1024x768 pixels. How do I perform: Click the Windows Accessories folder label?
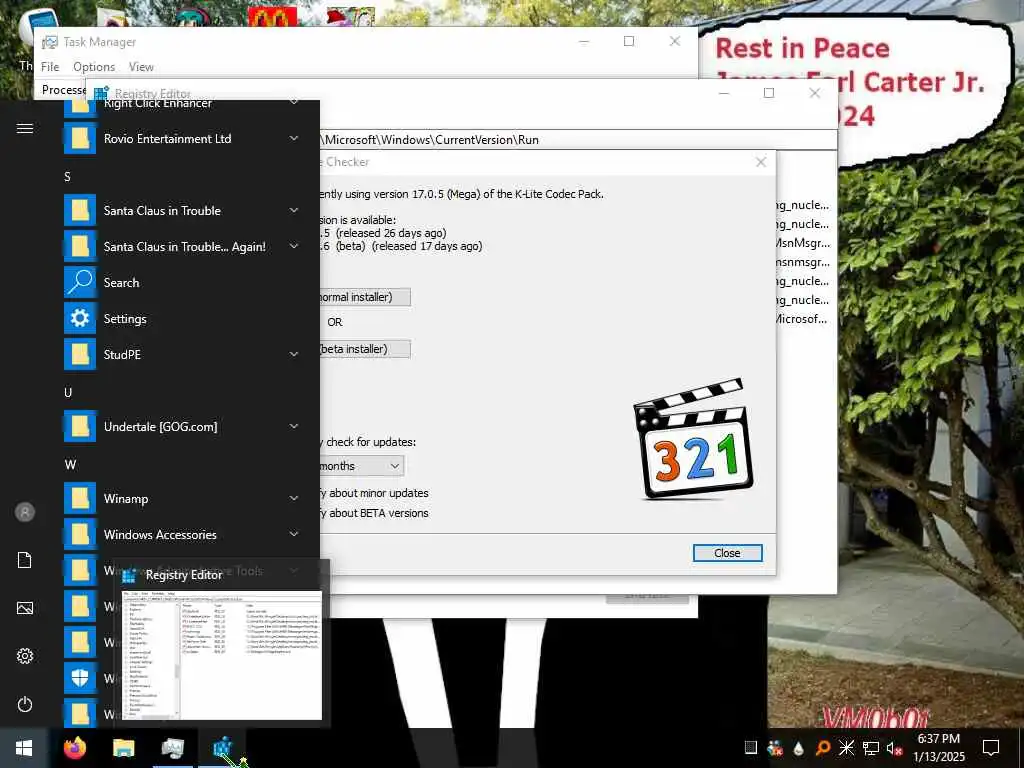coord(160,534)
